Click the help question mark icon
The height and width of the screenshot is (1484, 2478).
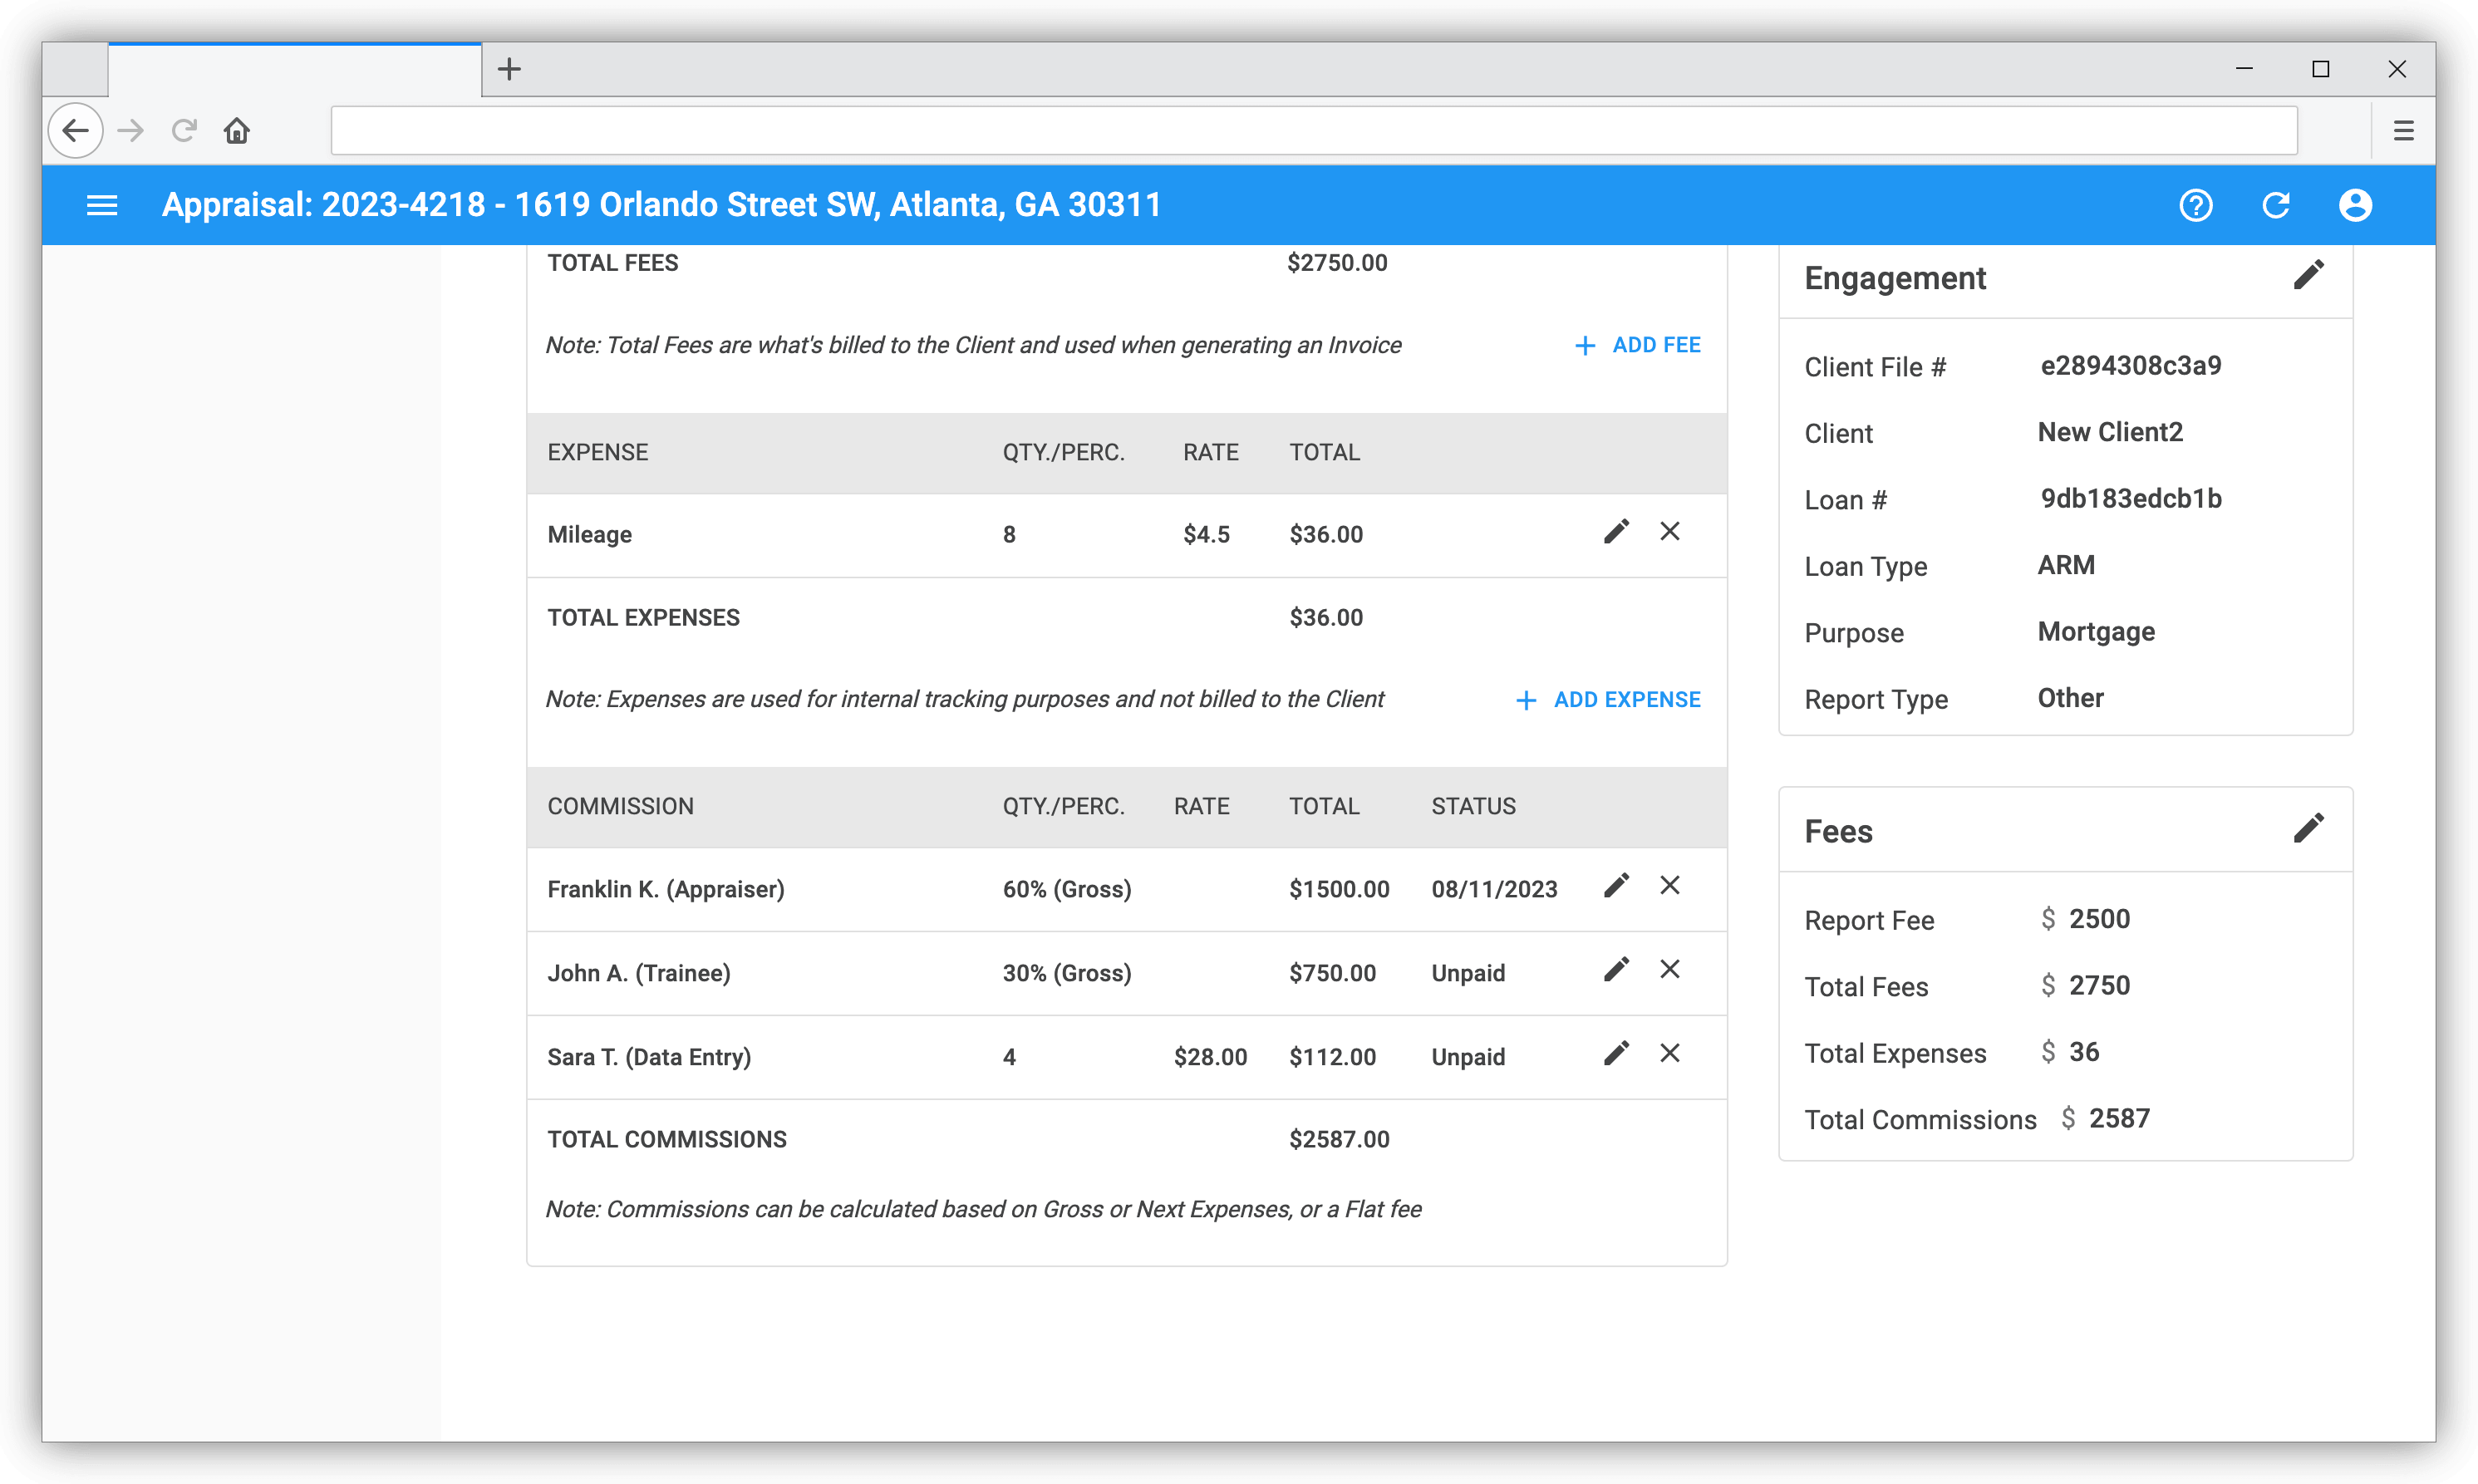click(2195, 205)
